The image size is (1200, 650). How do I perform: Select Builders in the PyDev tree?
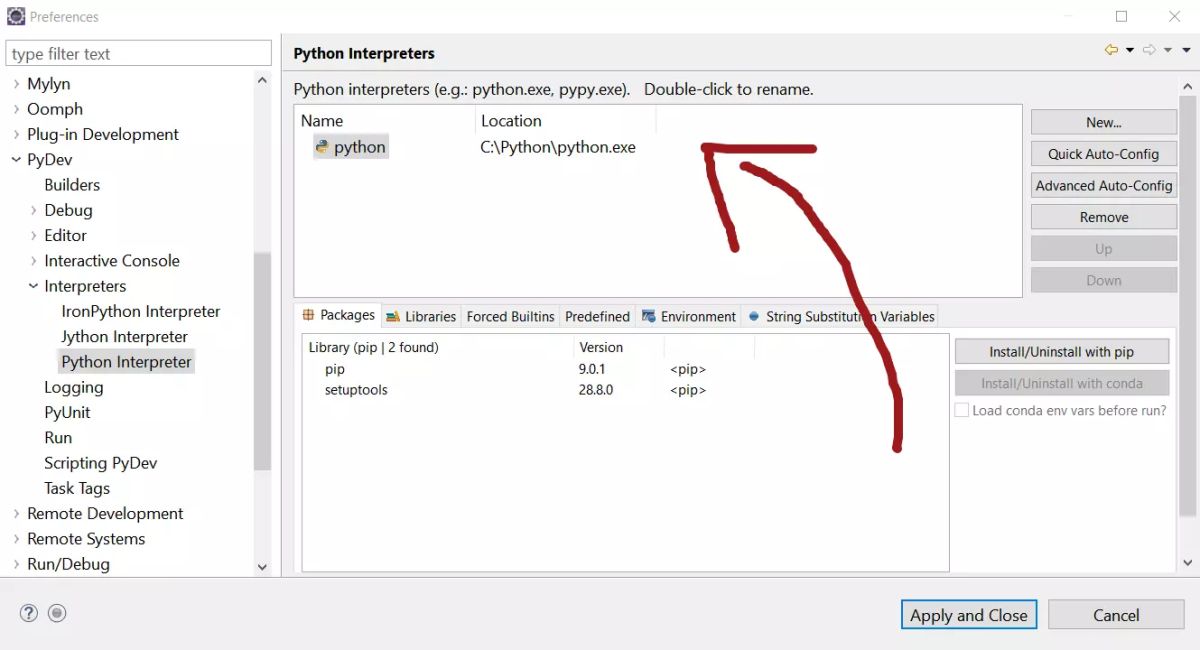72,185
